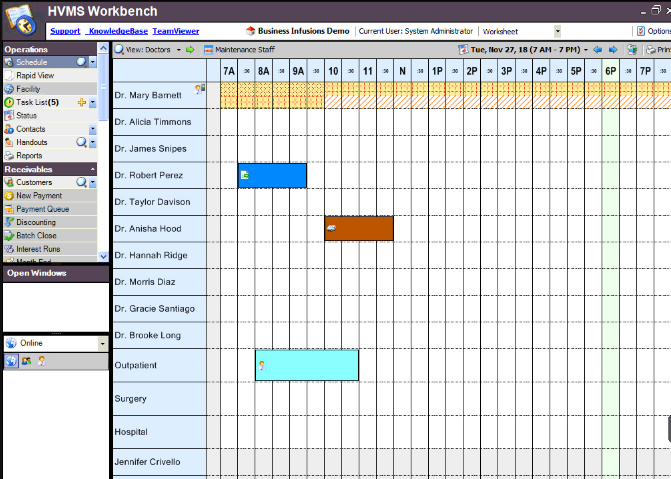The height and width of the screenshot is (479, 671).
Task: Click the search magnifier next to Schedule
Action: click(81, 62)
